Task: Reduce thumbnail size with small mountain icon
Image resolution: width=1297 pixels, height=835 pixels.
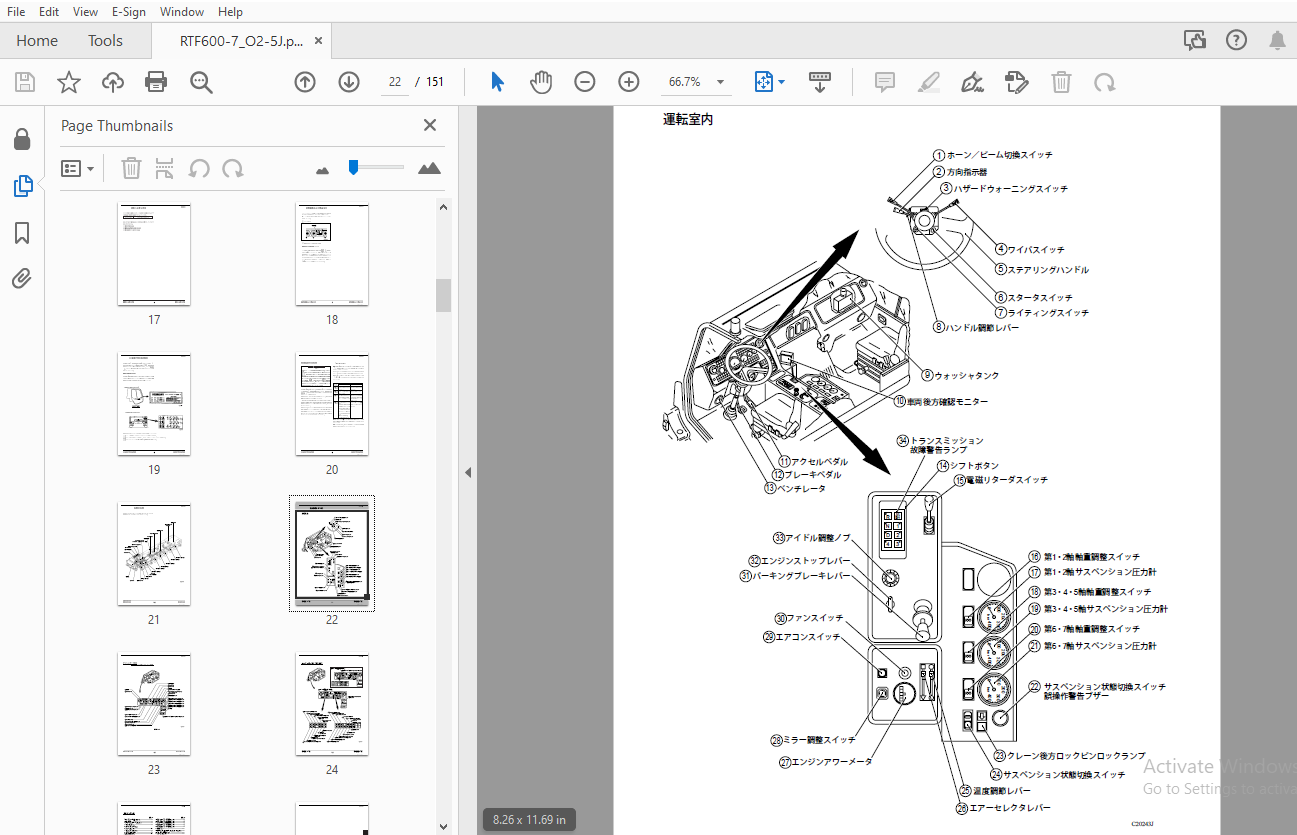Action: [322, 170]
